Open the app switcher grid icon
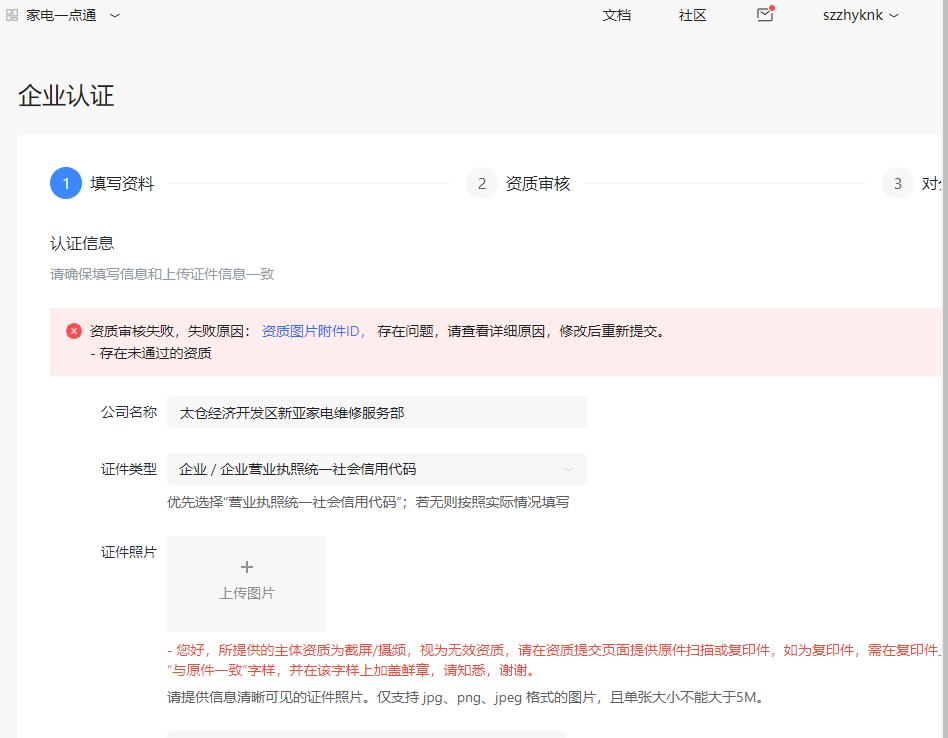948x738 pixels. 12,15
